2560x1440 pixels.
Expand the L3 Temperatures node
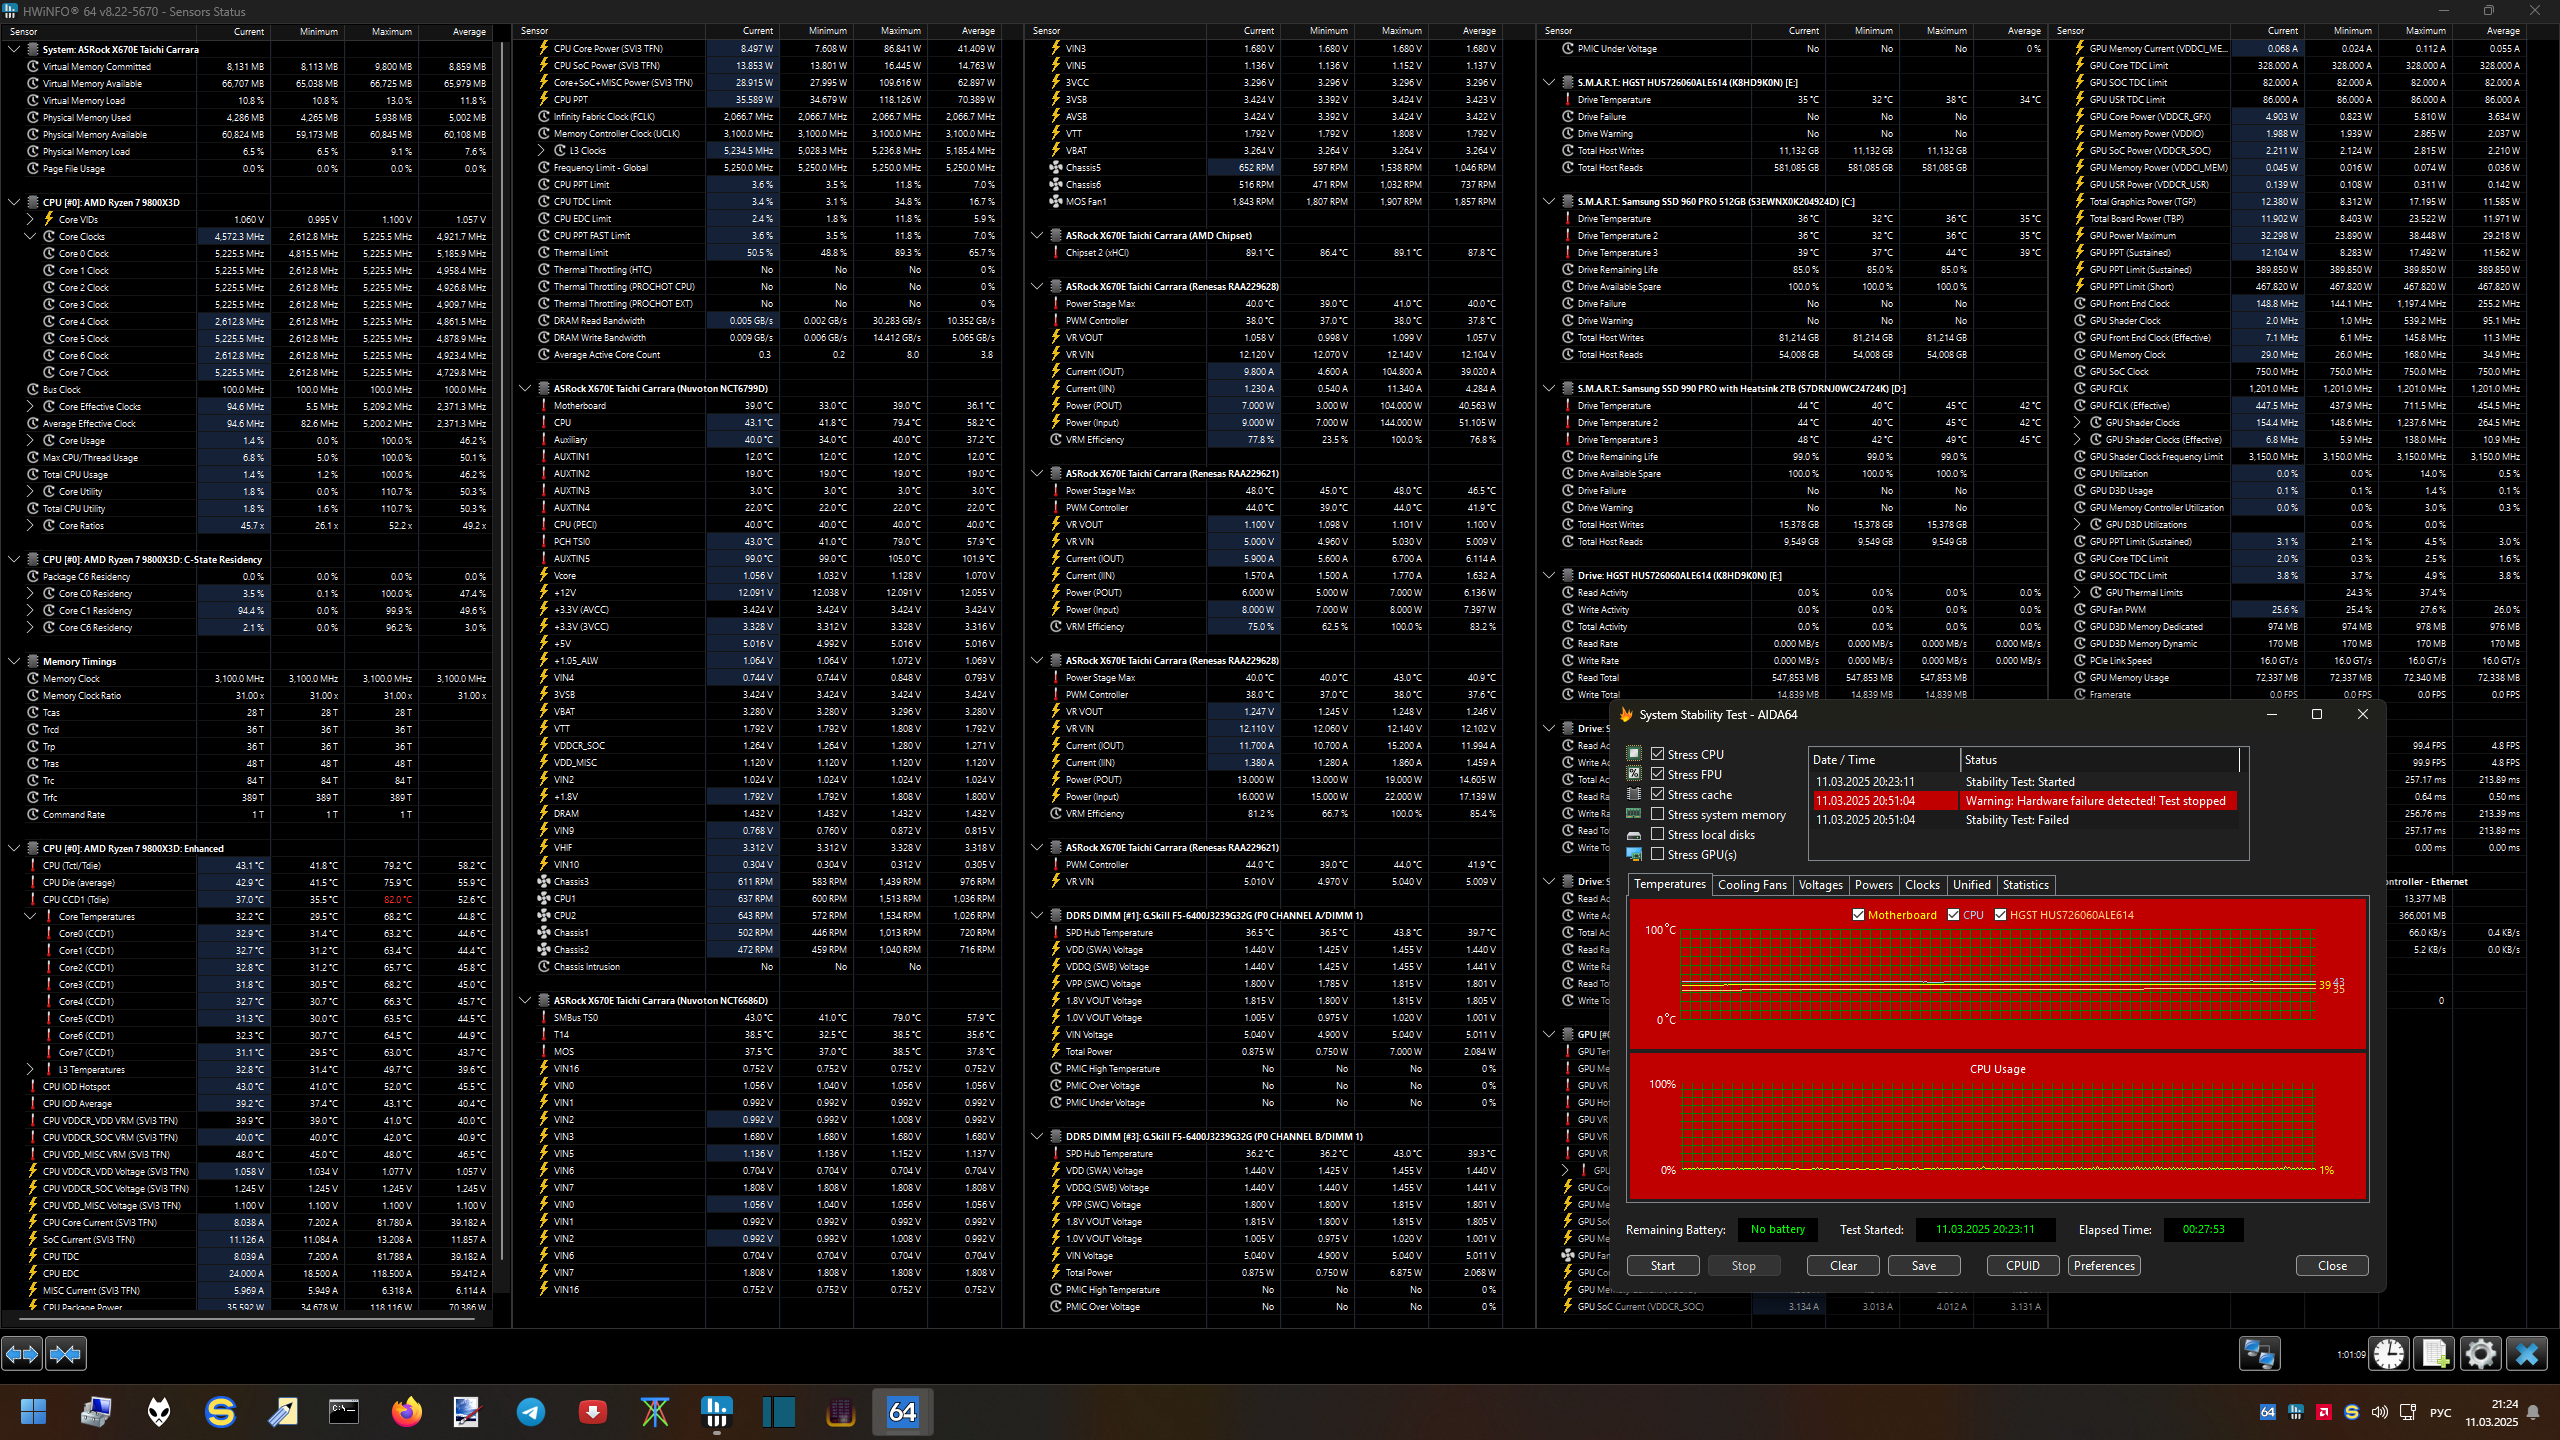pos(30,1069)
